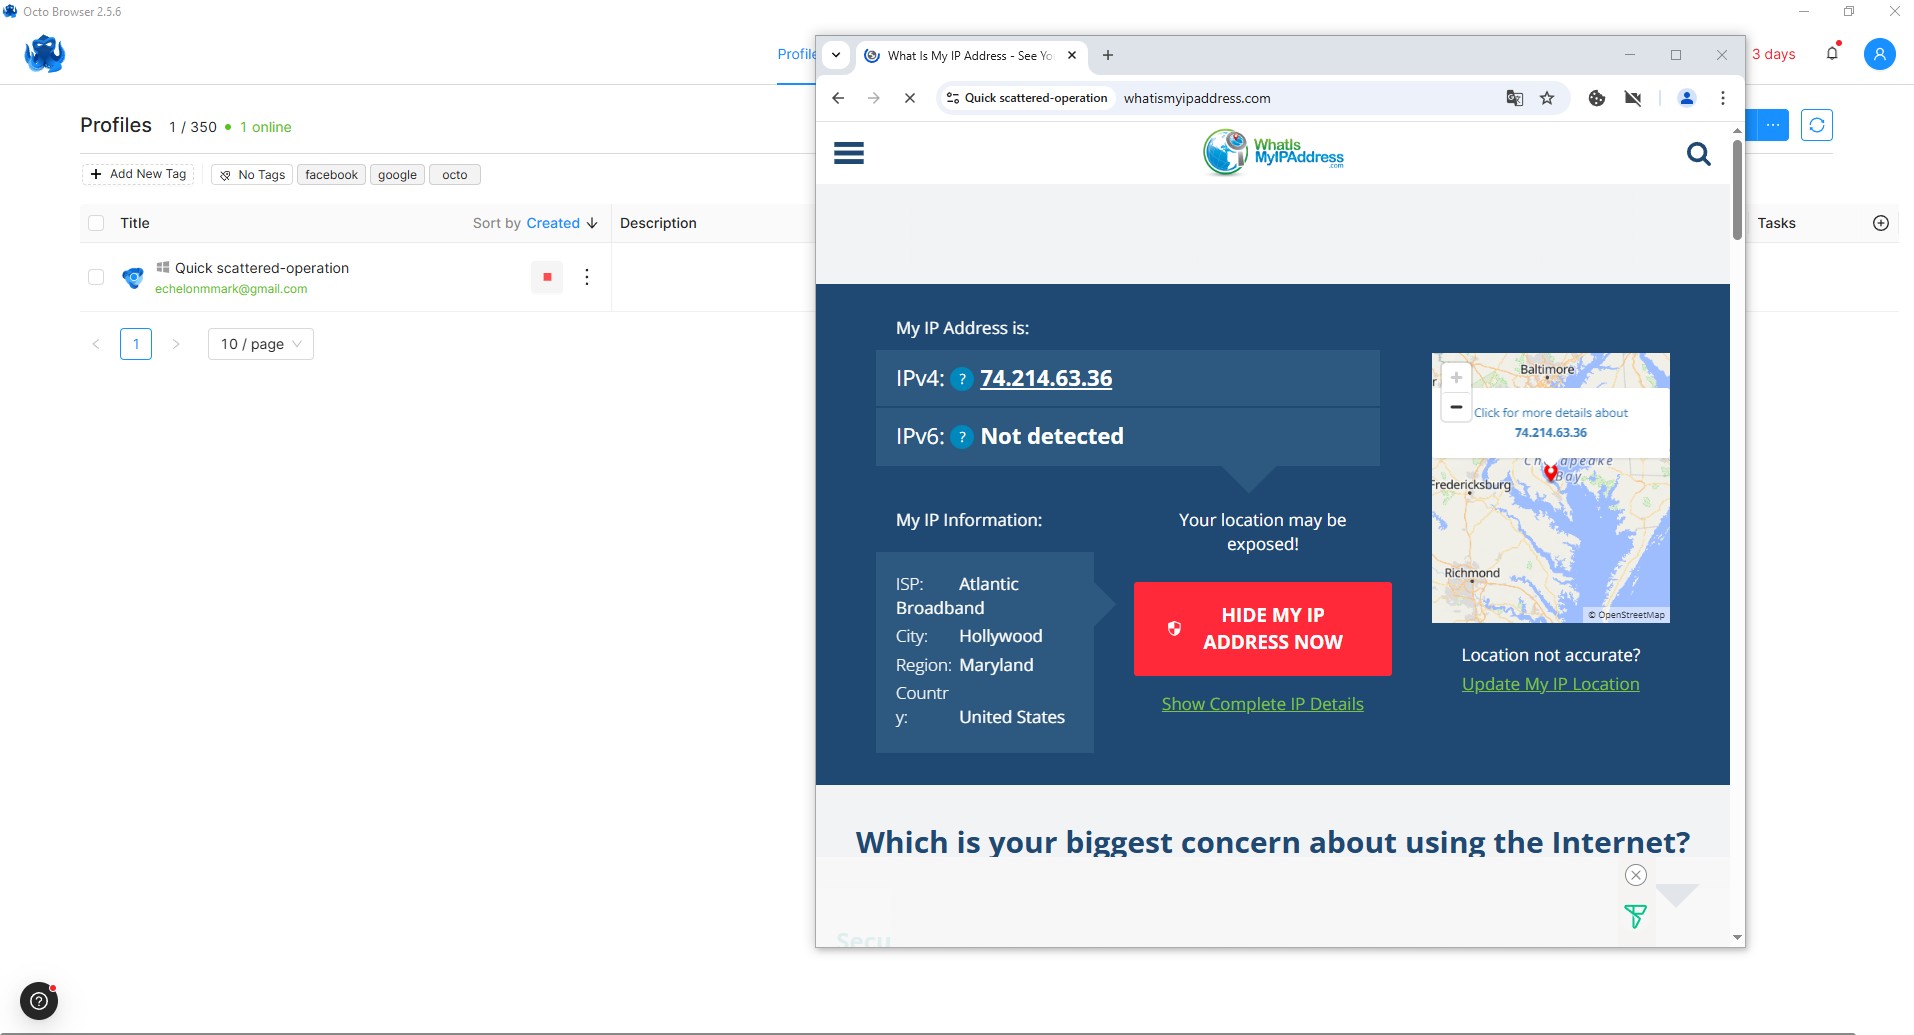Bookmark the page with the star icon
This screenshot has width=1914, height=1035.
1547,98
